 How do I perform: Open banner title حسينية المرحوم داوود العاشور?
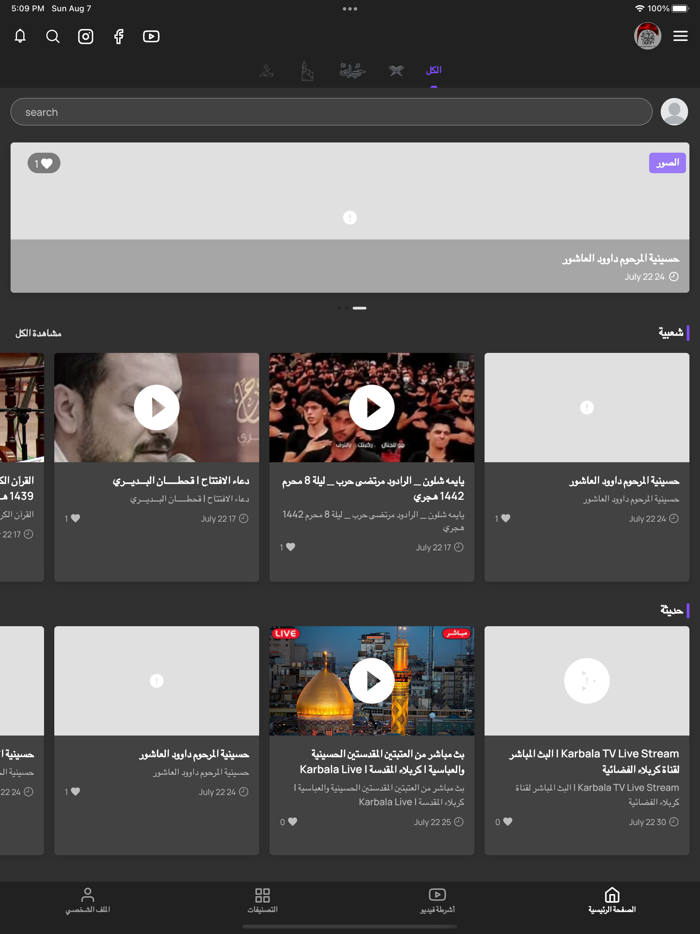[621, 259]
